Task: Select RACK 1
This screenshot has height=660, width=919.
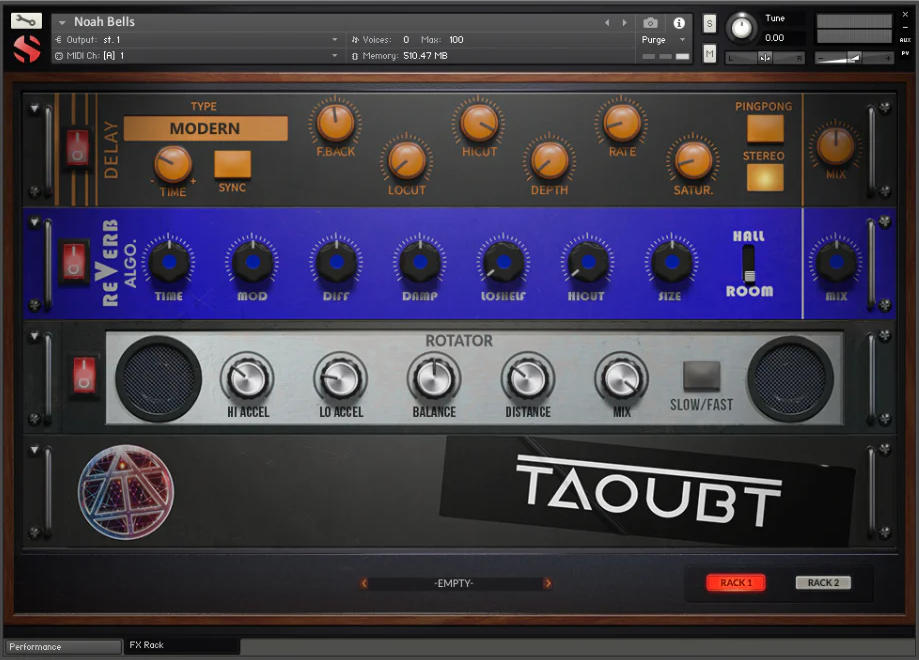Action: click(x=736, y=583)
